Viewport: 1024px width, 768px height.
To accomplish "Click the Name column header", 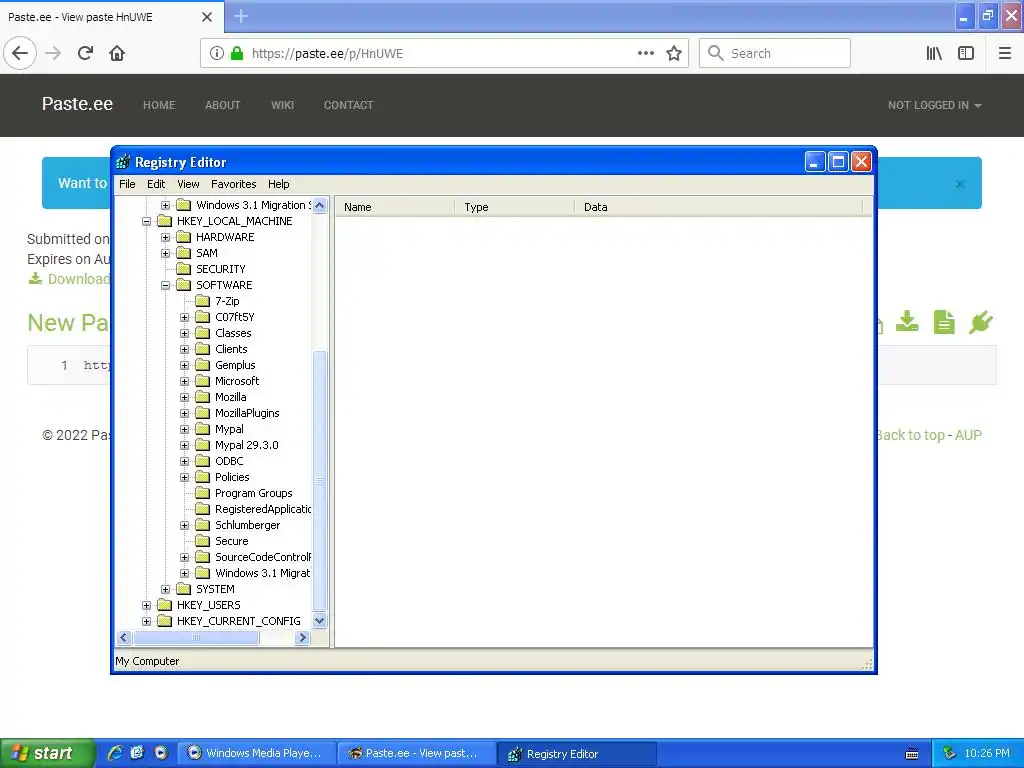I will point(394,207).
